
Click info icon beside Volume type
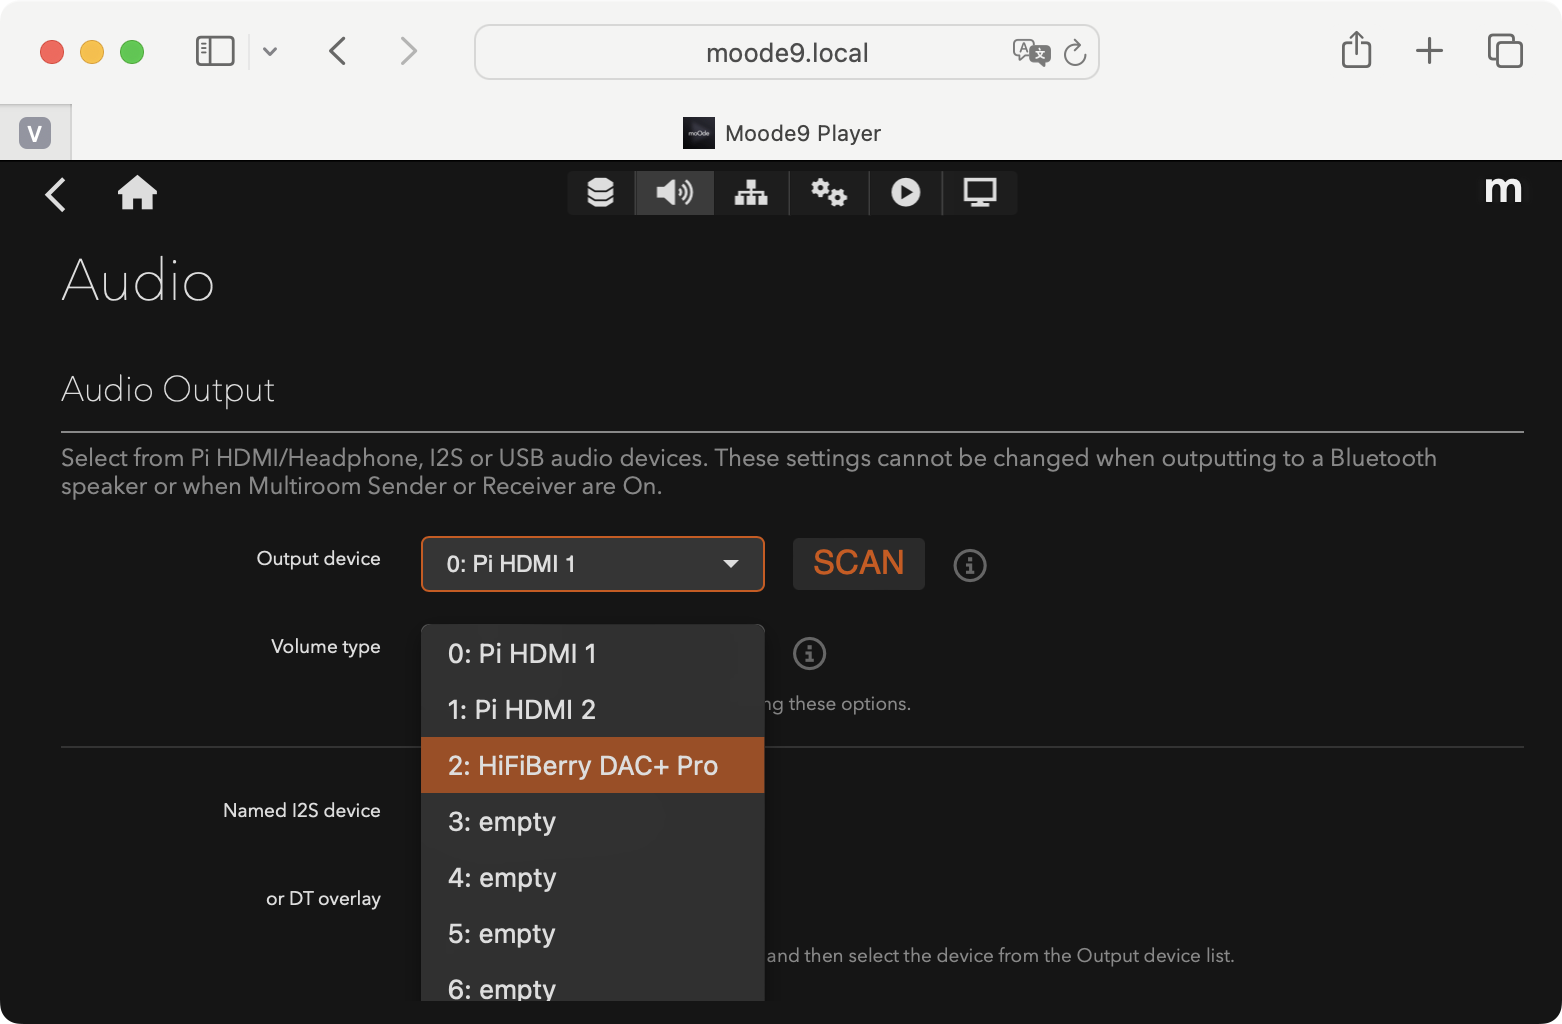click(809, 654)
